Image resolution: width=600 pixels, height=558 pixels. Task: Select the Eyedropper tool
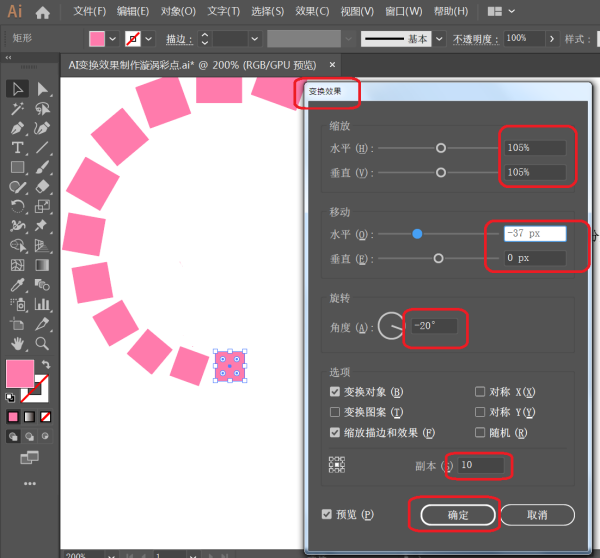[17, 285]
